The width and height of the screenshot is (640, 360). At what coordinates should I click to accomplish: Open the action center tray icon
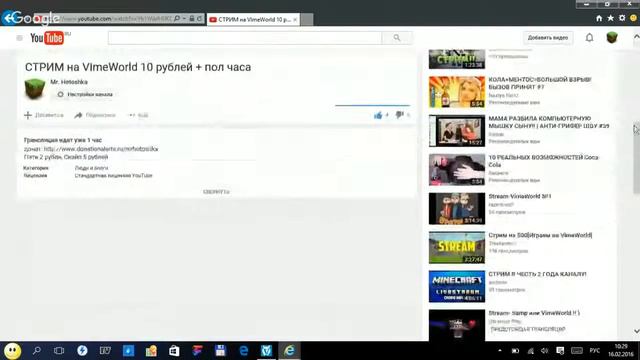(x=560, y=351)
